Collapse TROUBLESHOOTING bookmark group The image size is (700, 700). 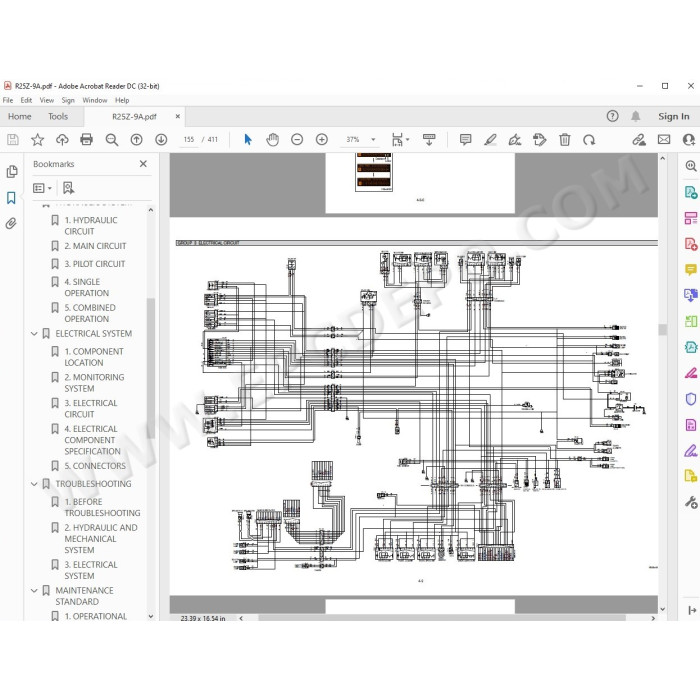pos(34,483)
